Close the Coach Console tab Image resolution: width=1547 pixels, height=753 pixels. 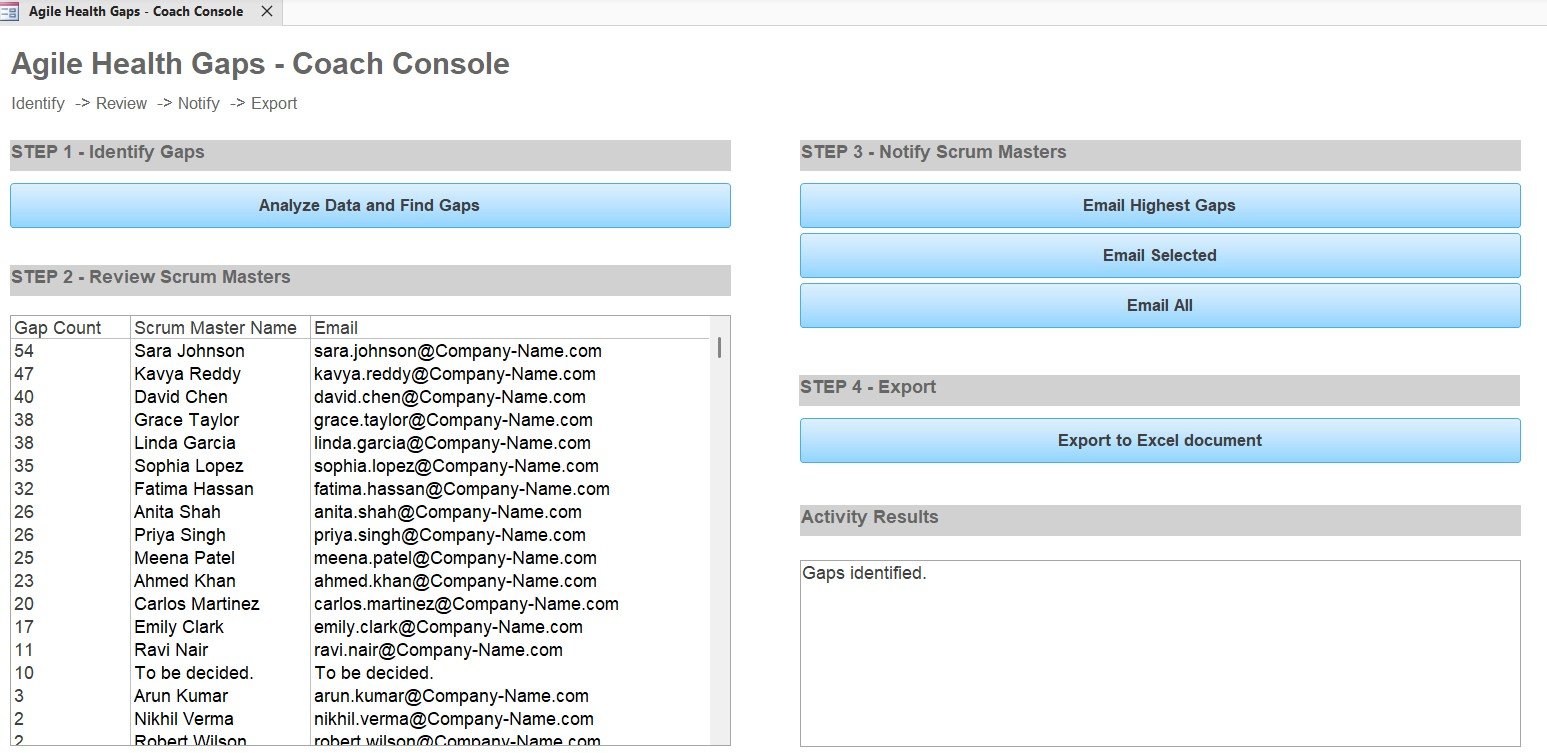(x=266, y=12)
